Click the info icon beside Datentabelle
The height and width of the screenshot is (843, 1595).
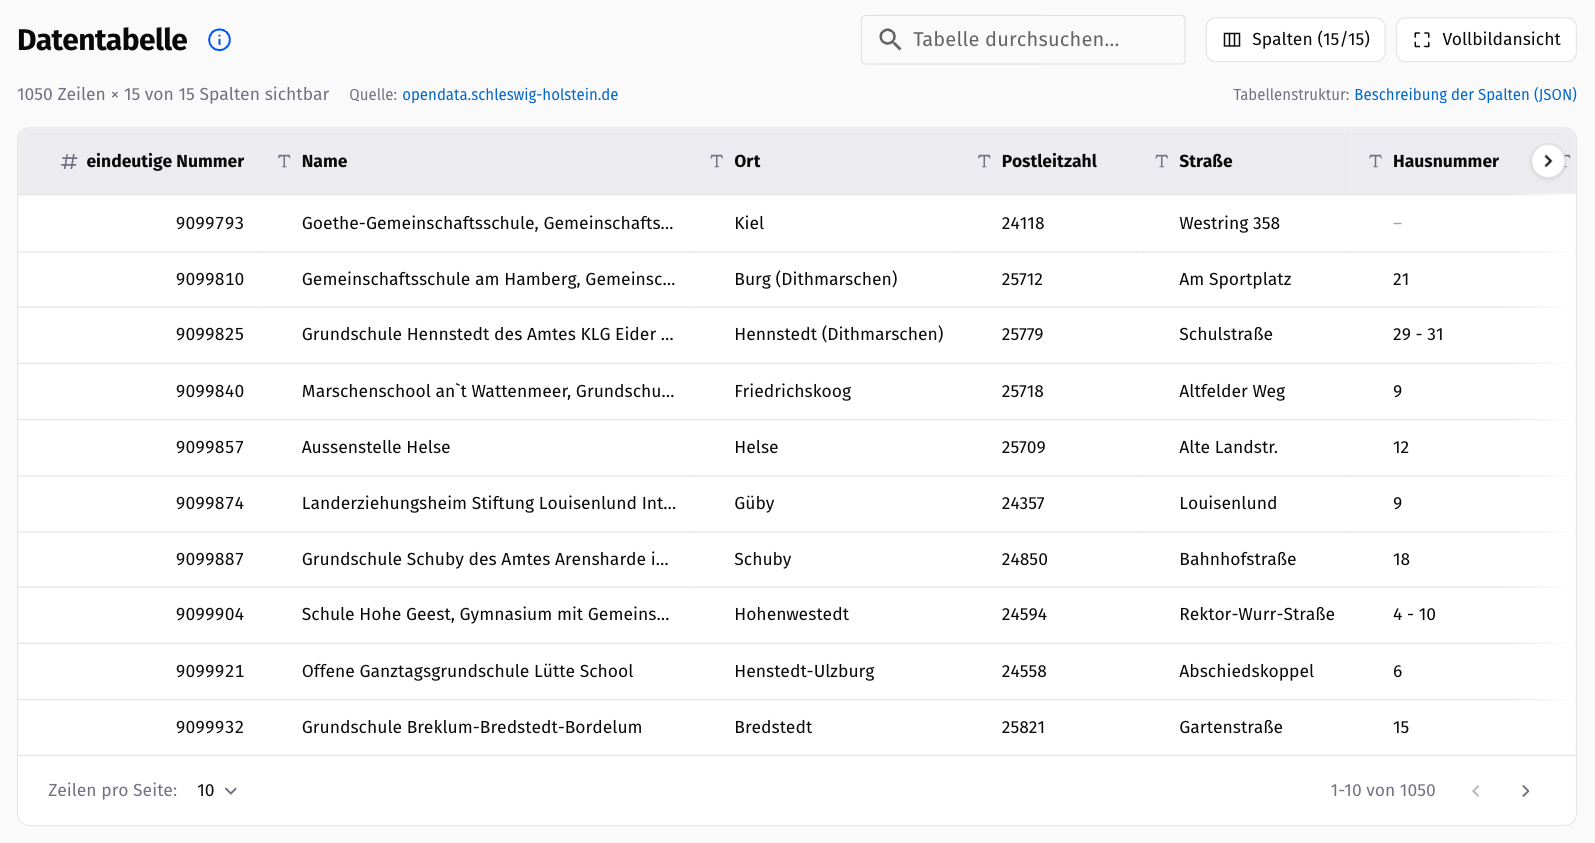pos(219,40)
